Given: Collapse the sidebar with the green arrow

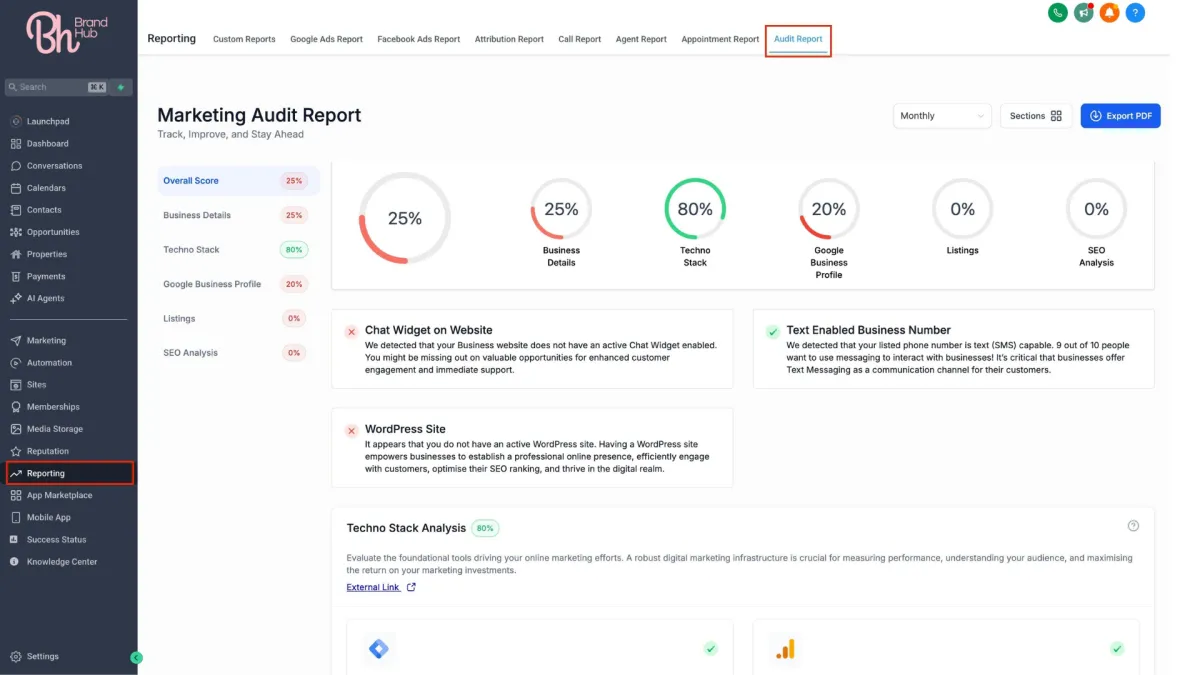Looking at the screenshot, I should pos(137,657).
